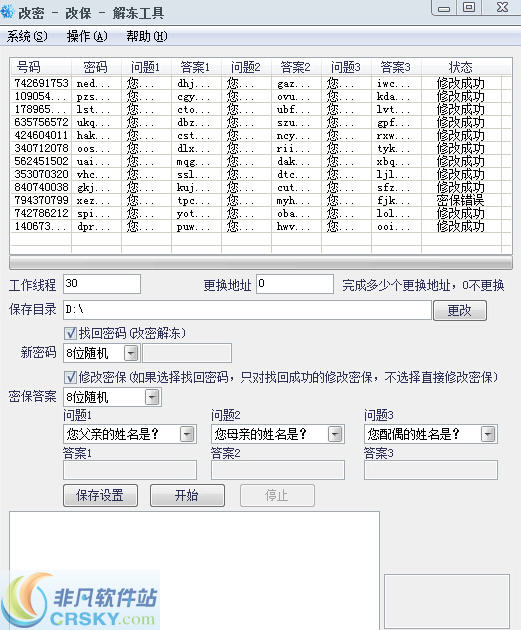The width and height of the screenshot is (521, 630).
Task: Click the 答案3 column header
Action: click(x=396, y=67)
